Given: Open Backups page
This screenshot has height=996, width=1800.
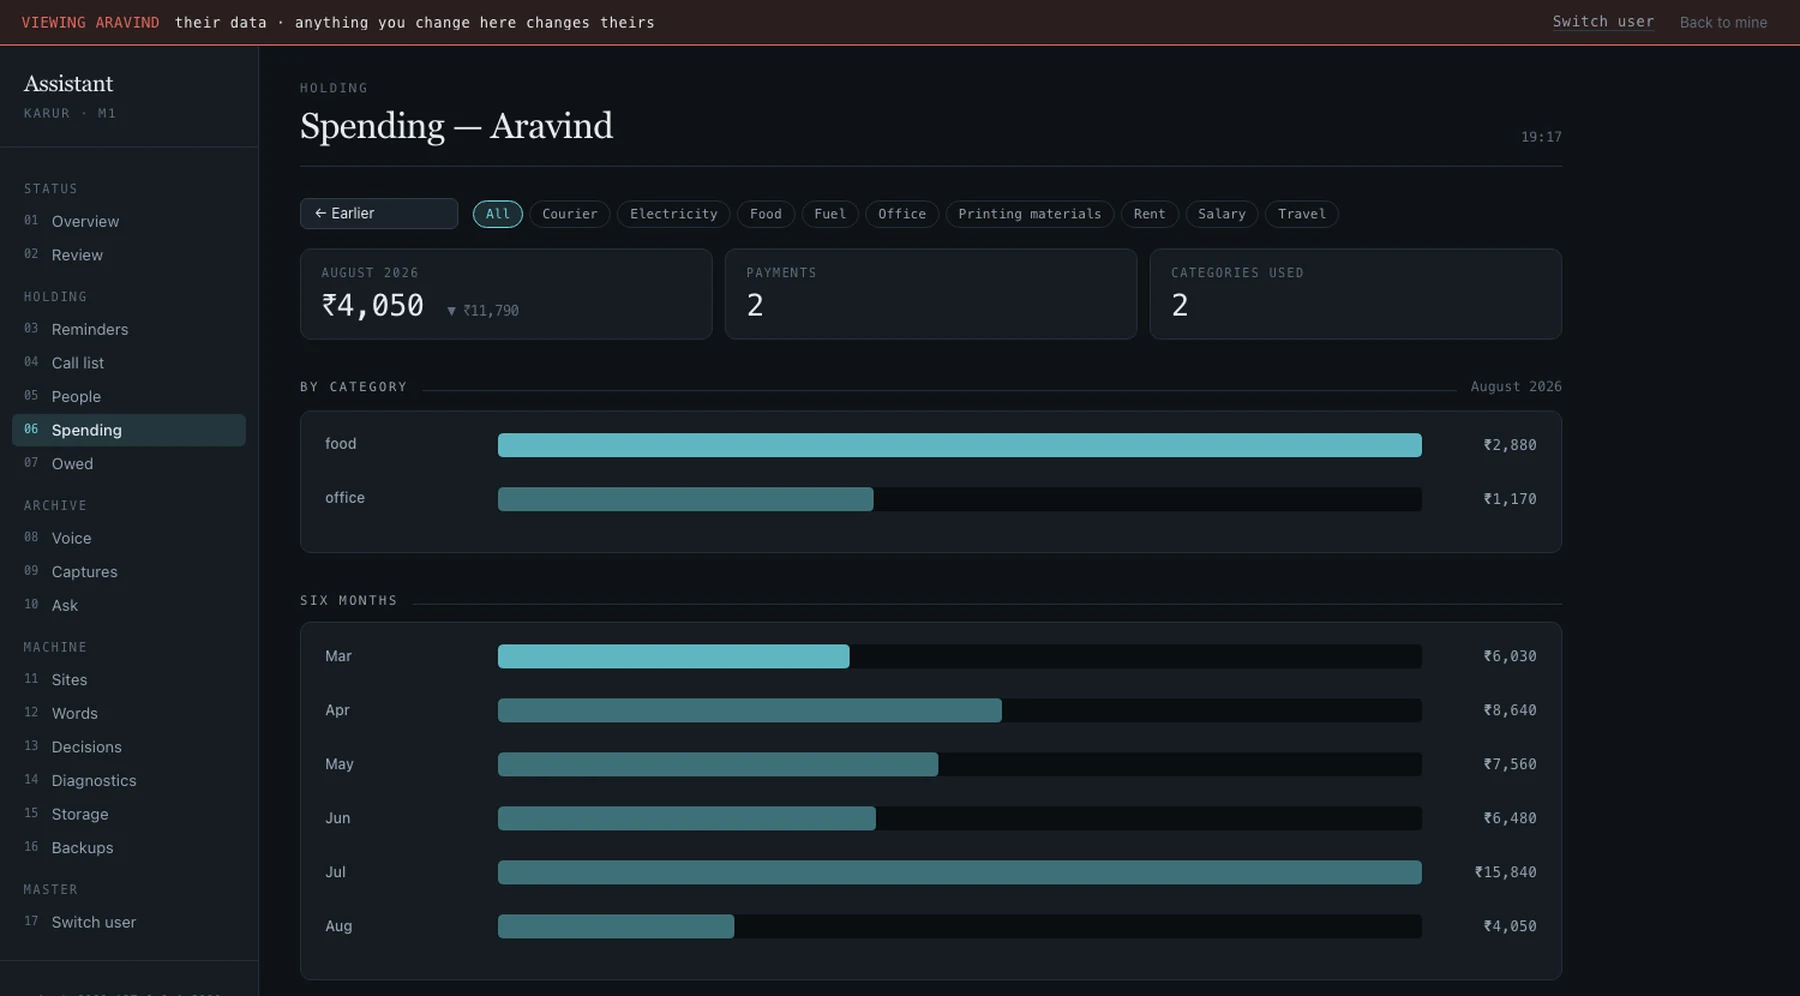Looking at the screenshot, I should pos(129,848).
